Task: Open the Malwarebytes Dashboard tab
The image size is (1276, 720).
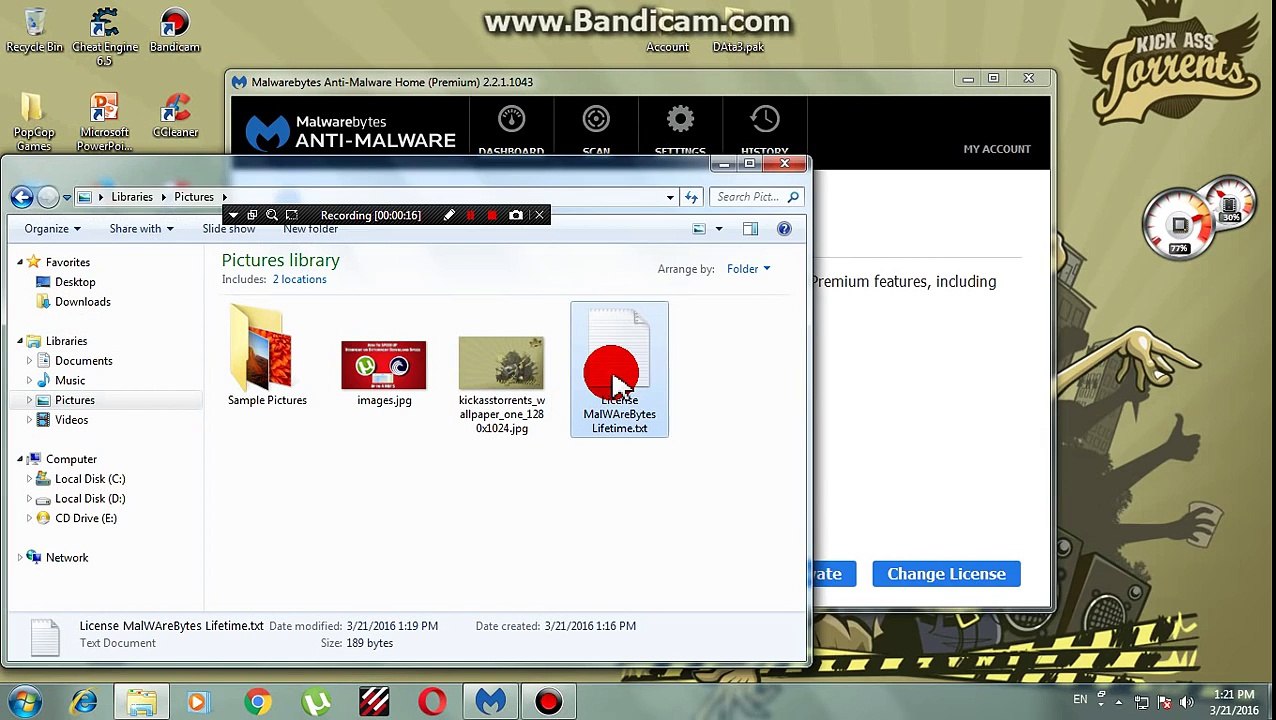Action: click(511, 130)
